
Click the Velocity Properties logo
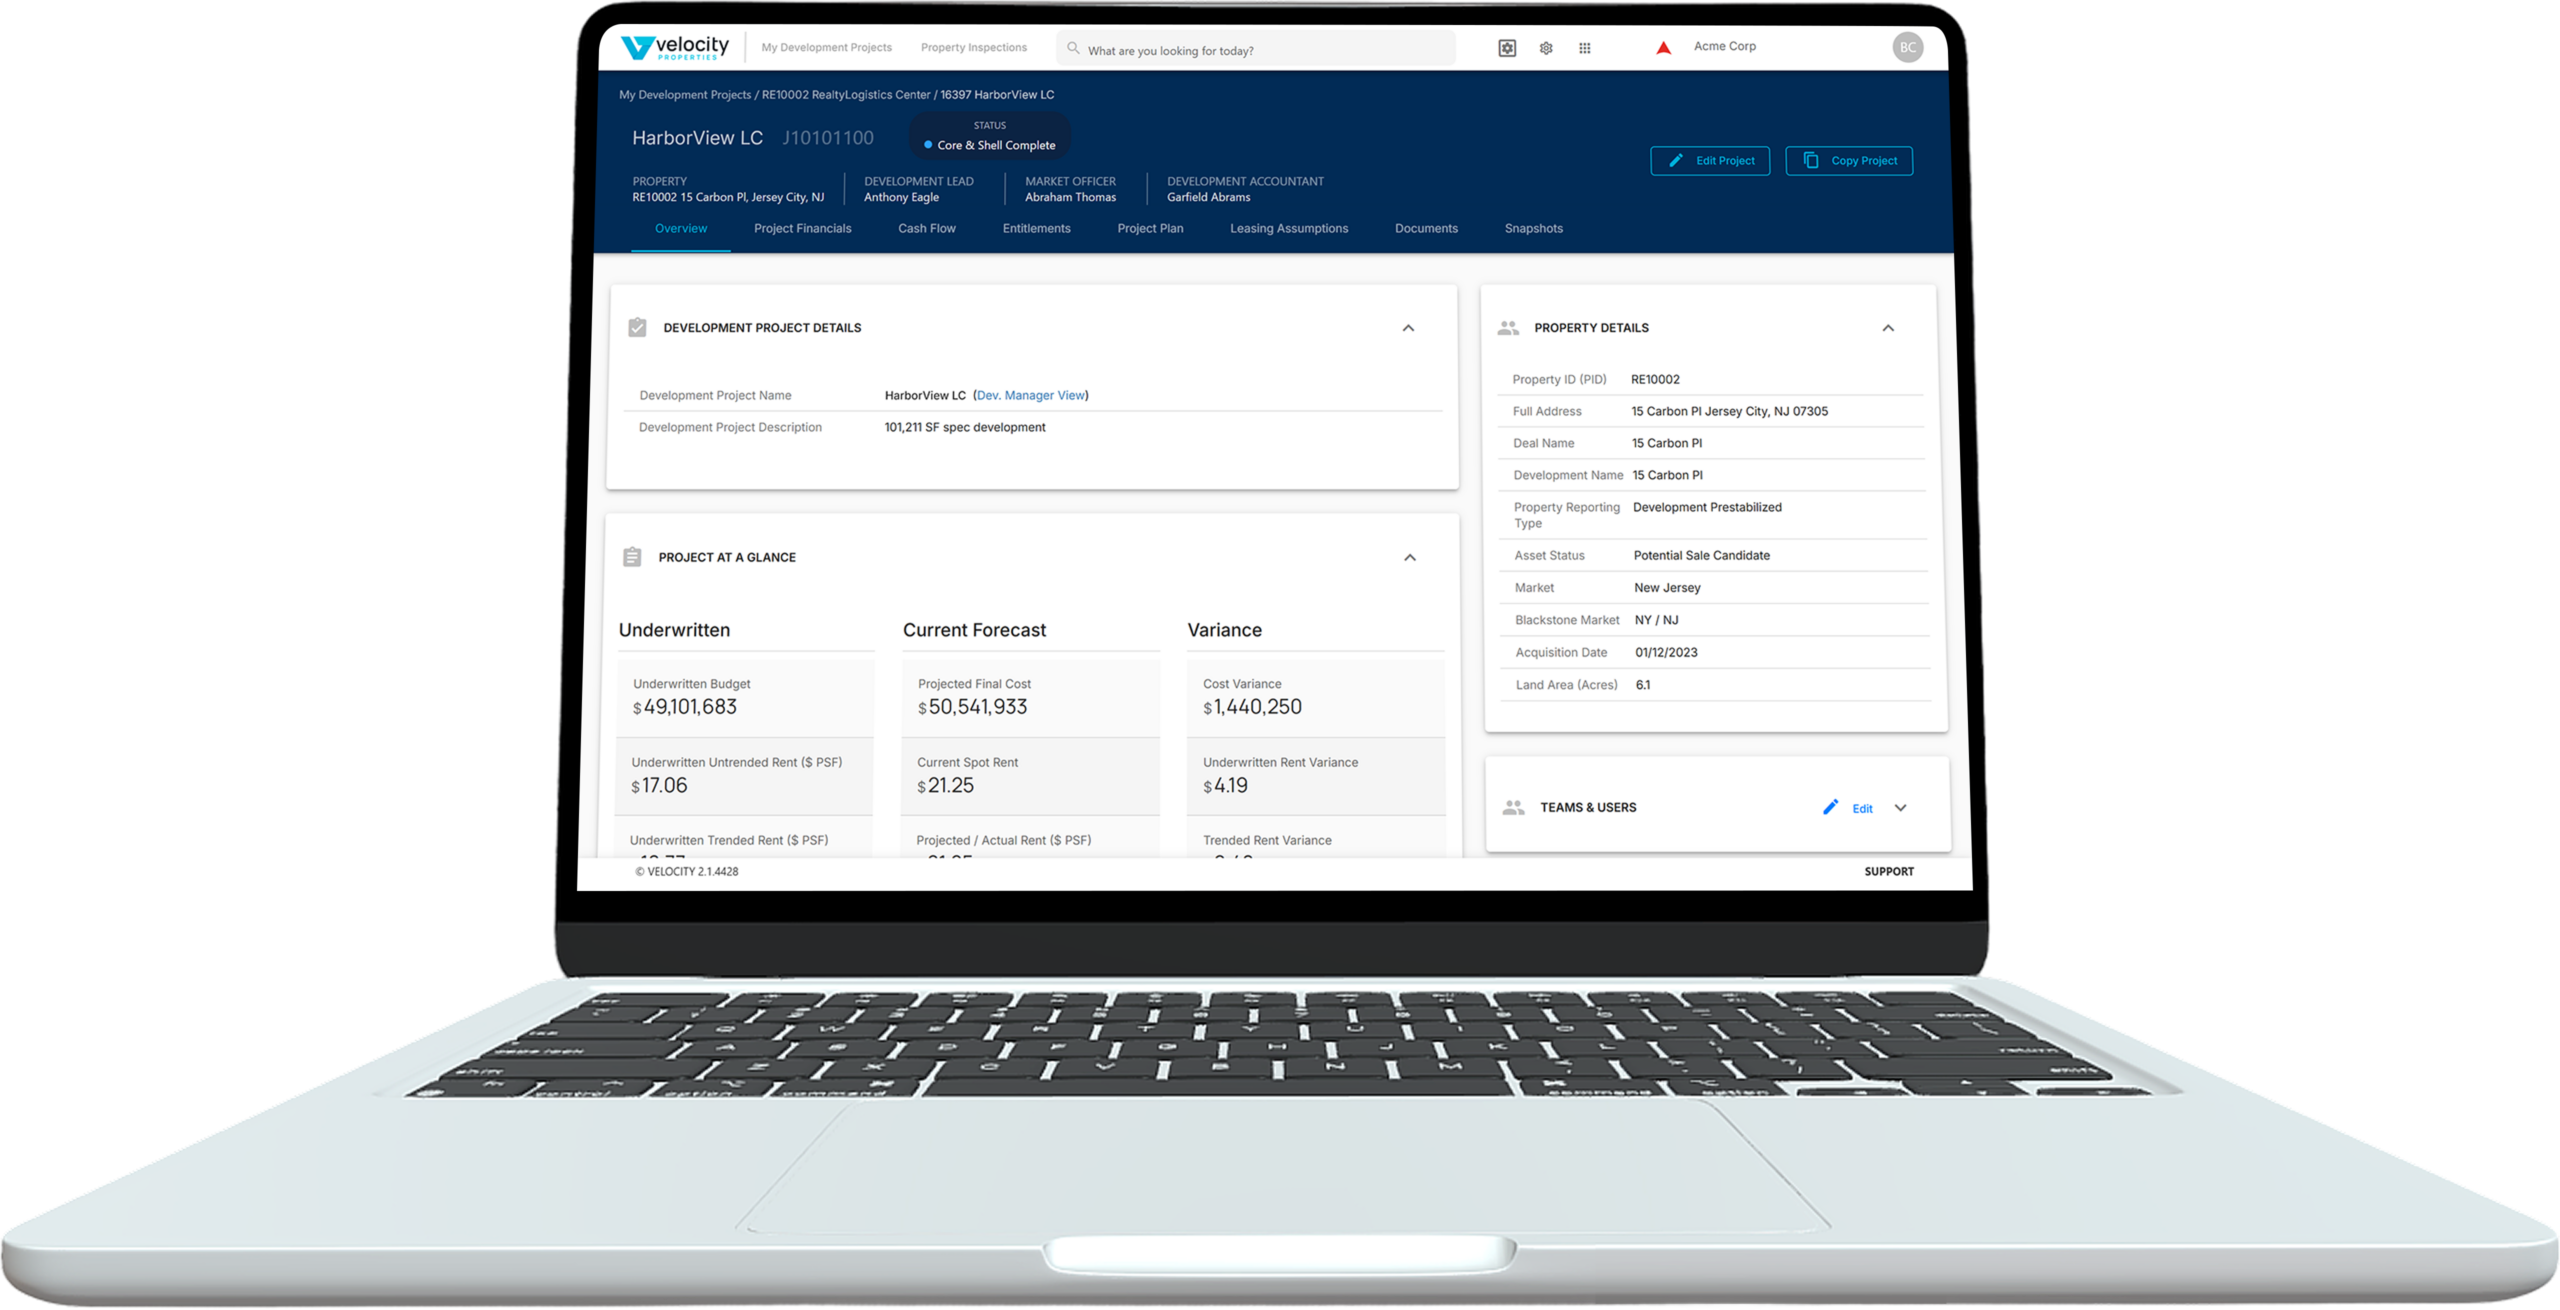pos(675,47)
